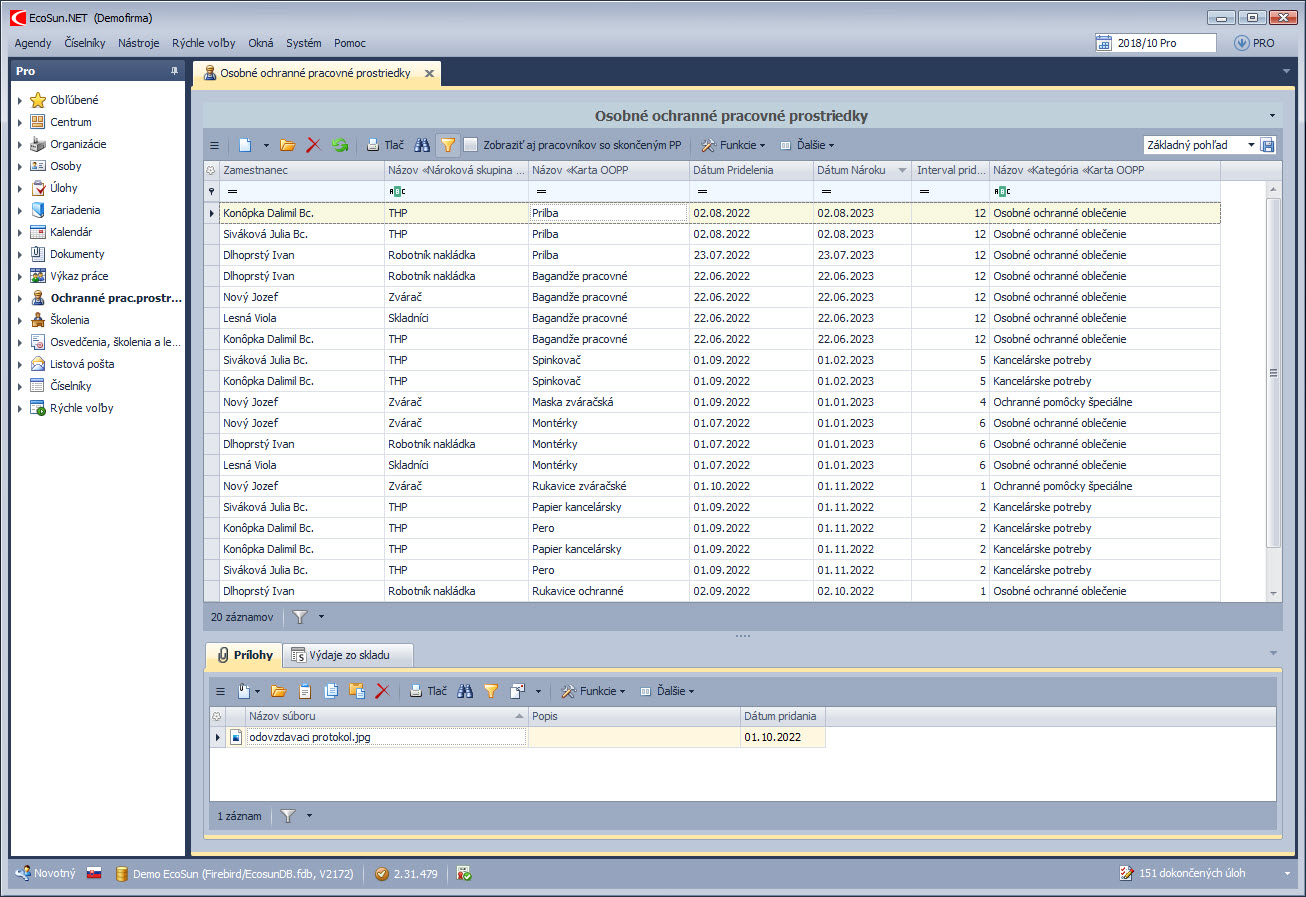The height and width of the screenshot is (897, 1306).
Task: Click the red X delete icon in main toolbar
Action: click(313, 145)
